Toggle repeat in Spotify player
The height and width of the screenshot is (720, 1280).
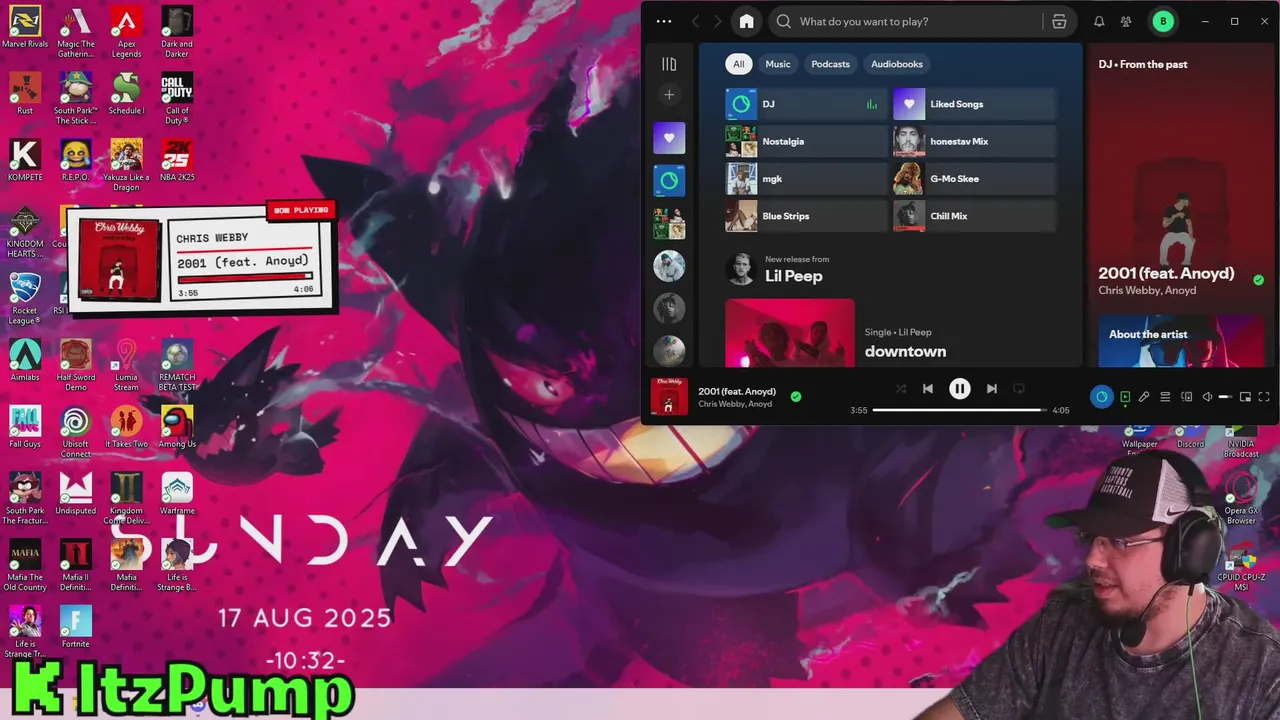click(x=1019, y=389)
